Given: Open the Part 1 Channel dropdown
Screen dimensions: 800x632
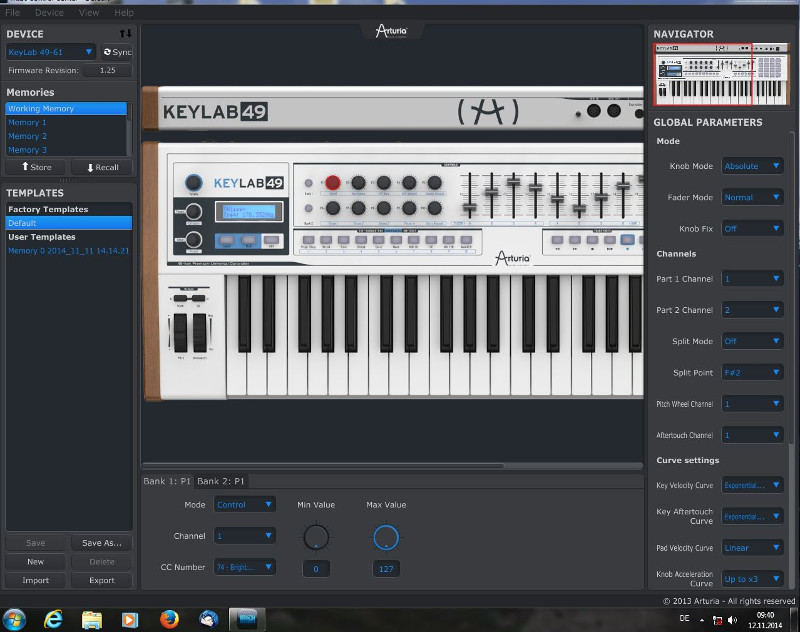Looking at the screenshot, I should [752, 279].
